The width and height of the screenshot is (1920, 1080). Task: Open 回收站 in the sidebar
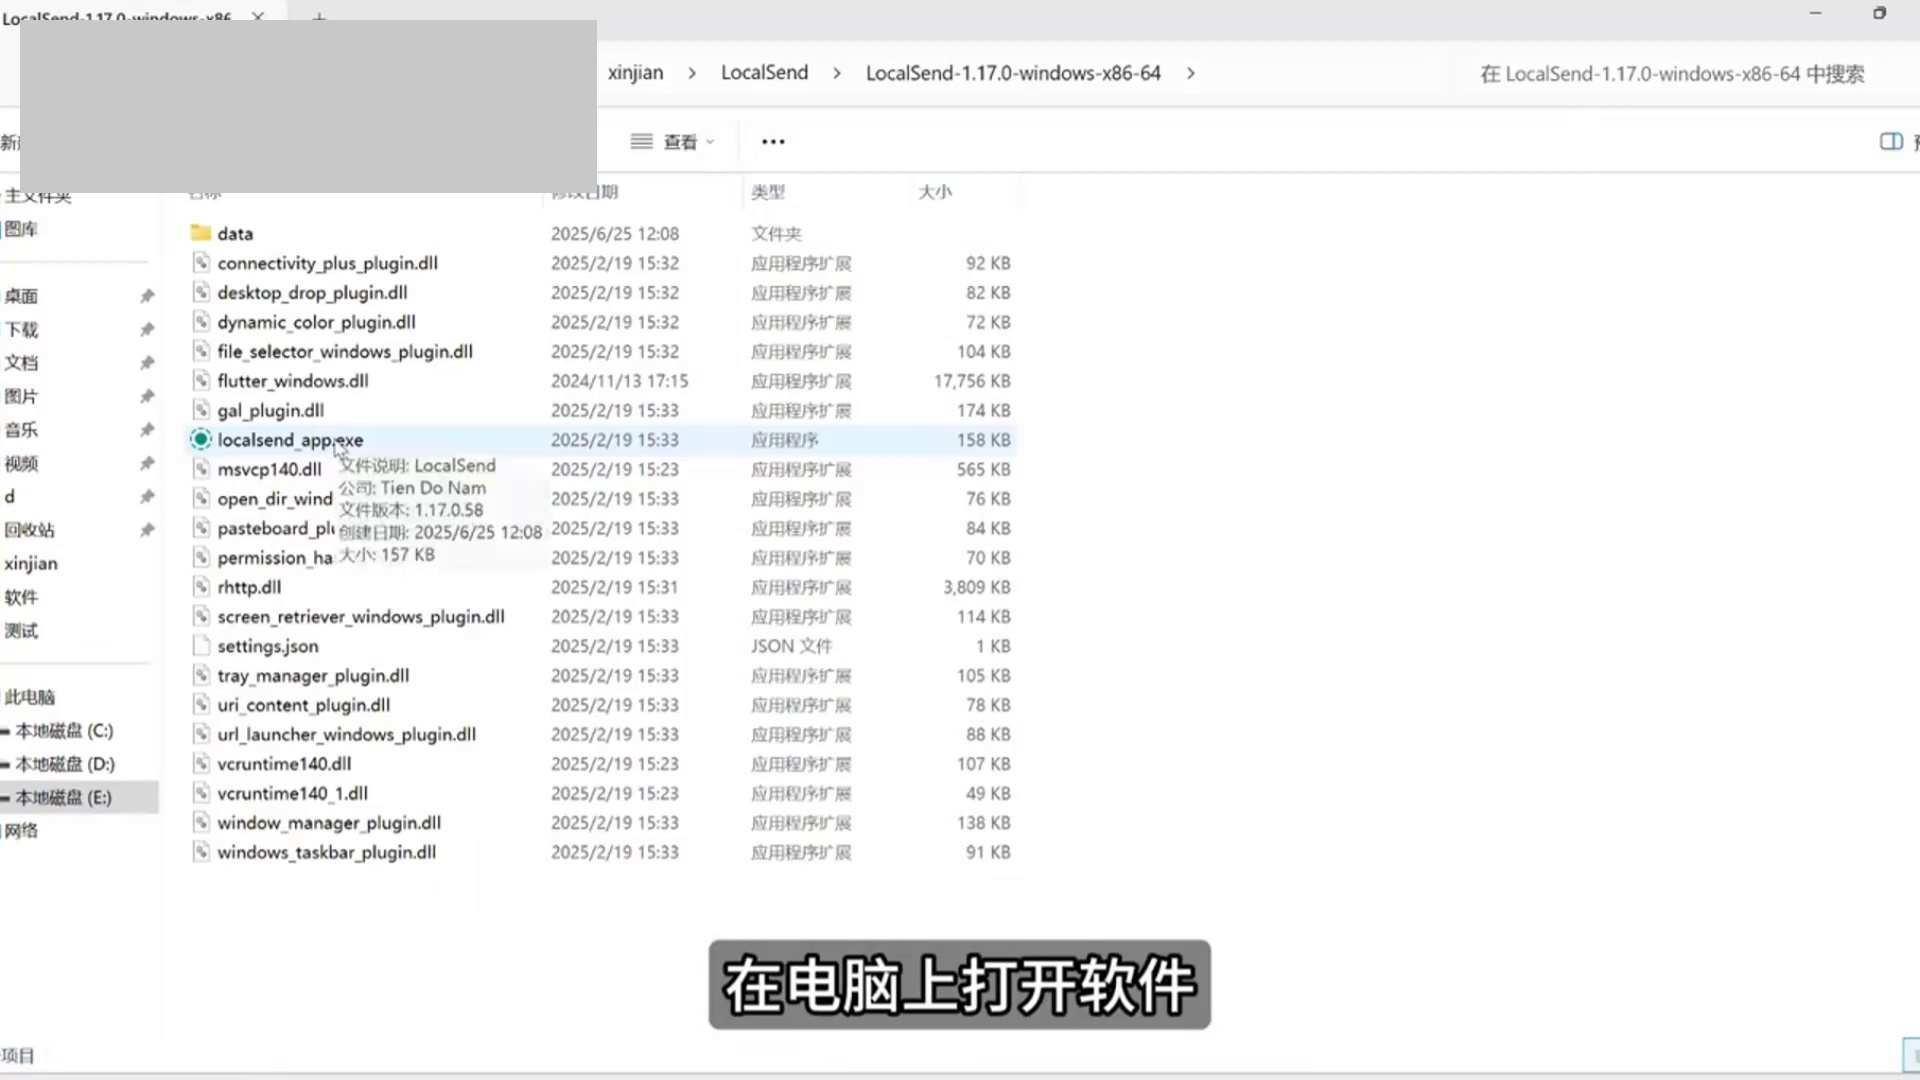29,530
